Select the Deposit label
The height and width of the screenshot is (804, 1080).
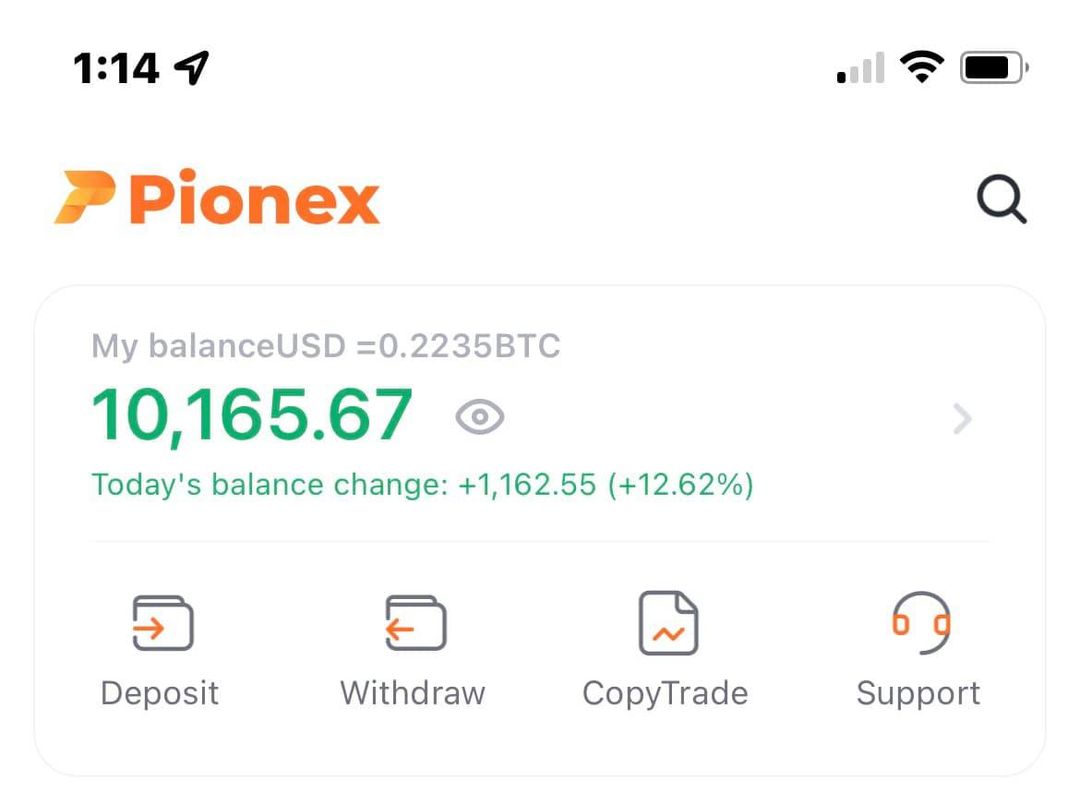[160, 693]
